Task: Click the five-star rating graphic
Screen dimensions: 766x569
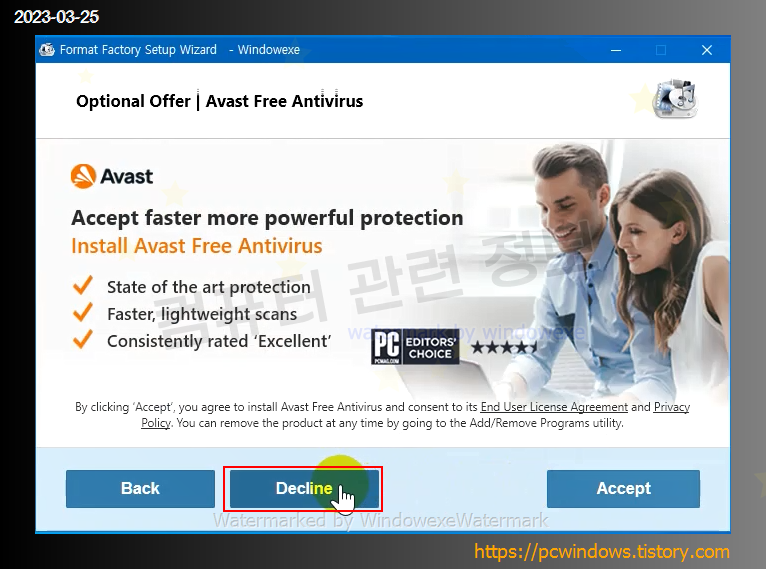Action: tap(504, 348)
